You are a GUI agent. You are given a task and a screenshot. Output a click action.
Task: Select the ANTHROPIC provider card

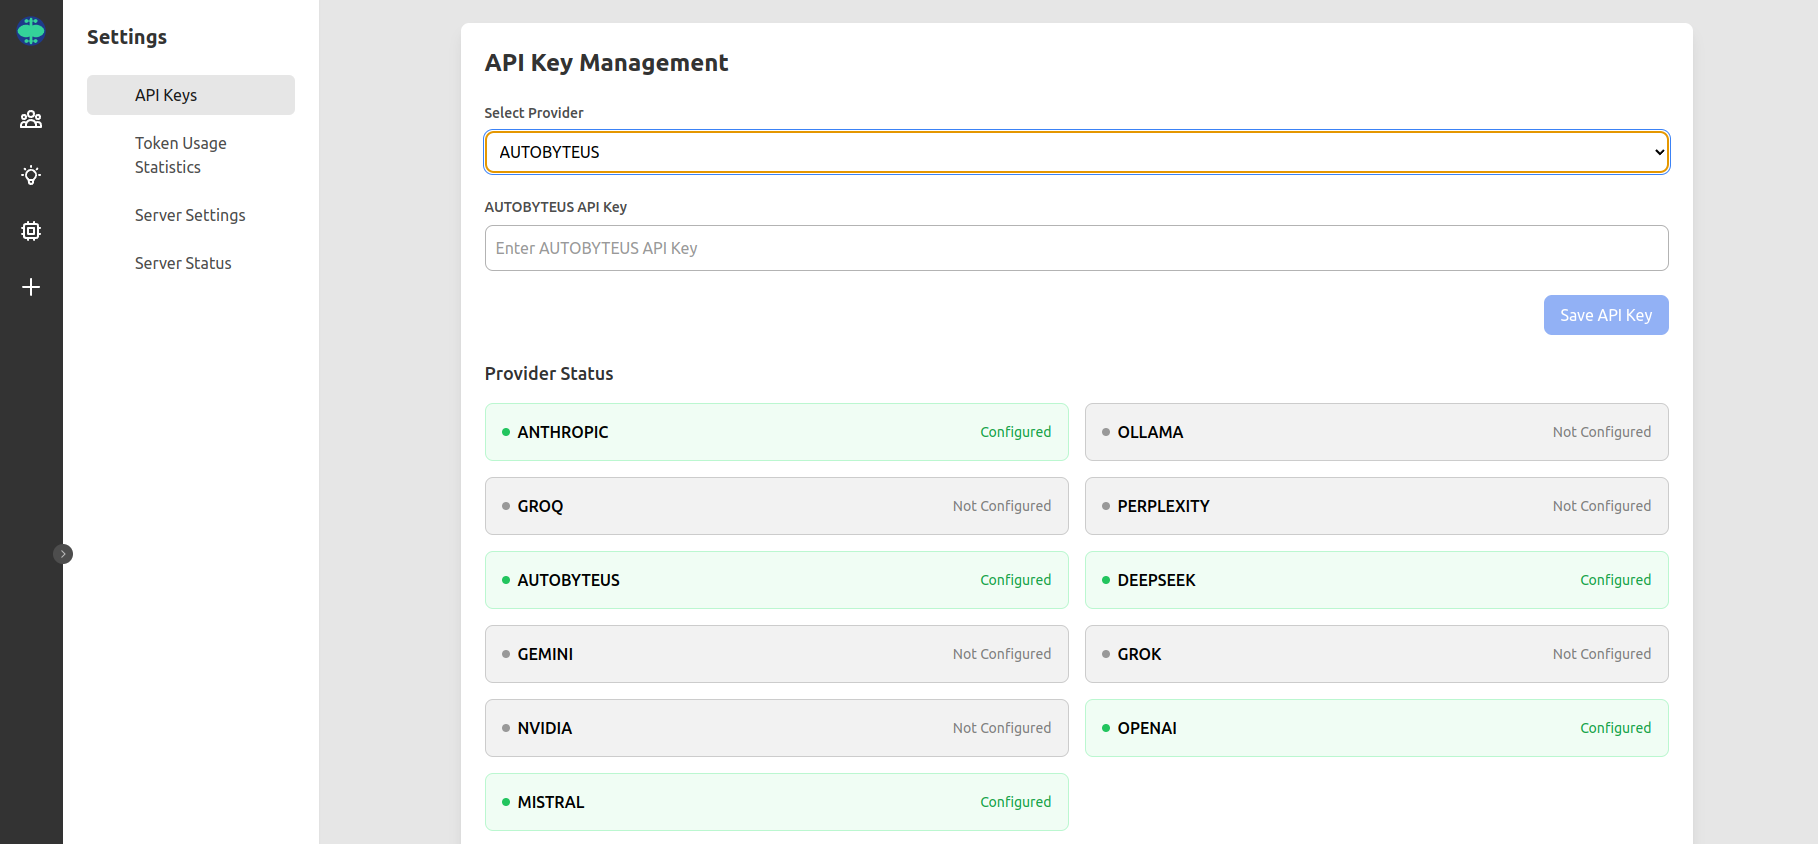tap(777, 432)
